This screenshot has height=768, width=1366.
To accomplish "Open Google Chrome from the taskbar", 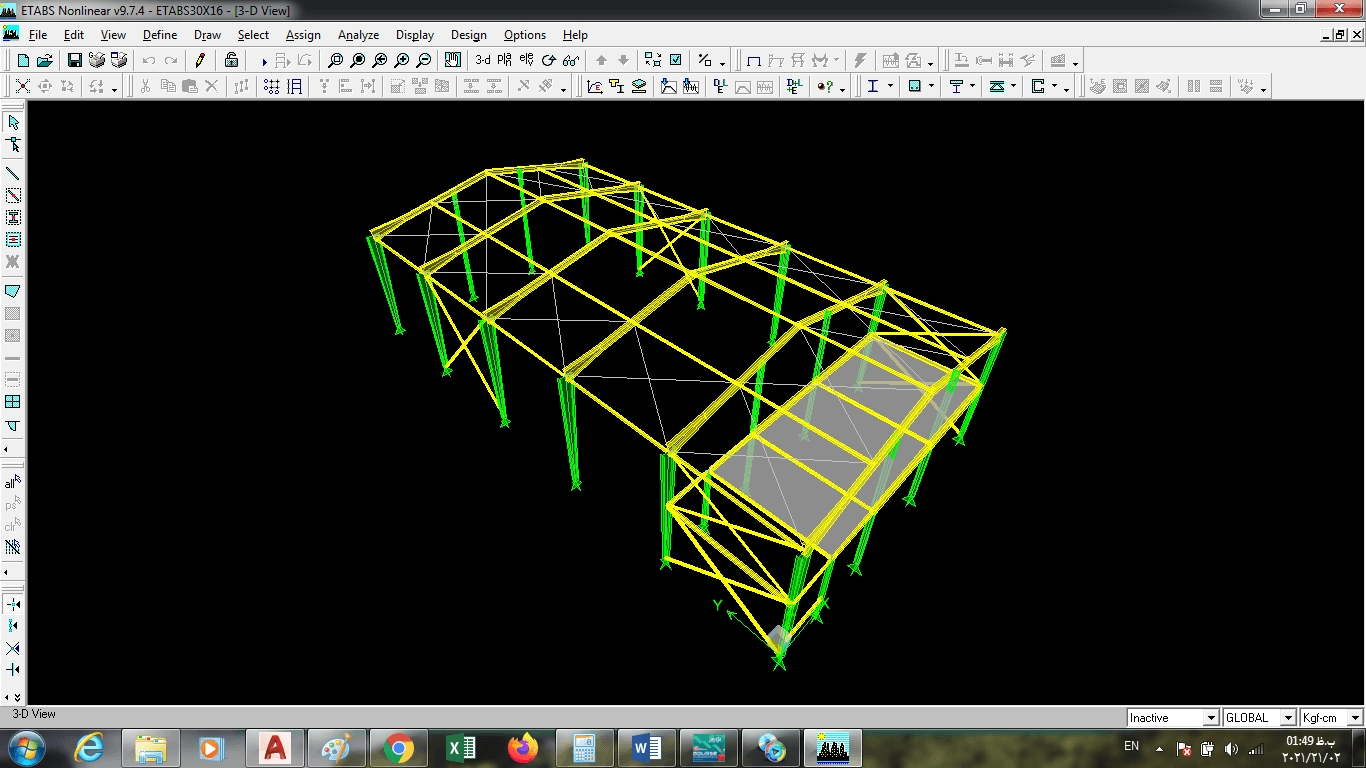I will point(398,748).
